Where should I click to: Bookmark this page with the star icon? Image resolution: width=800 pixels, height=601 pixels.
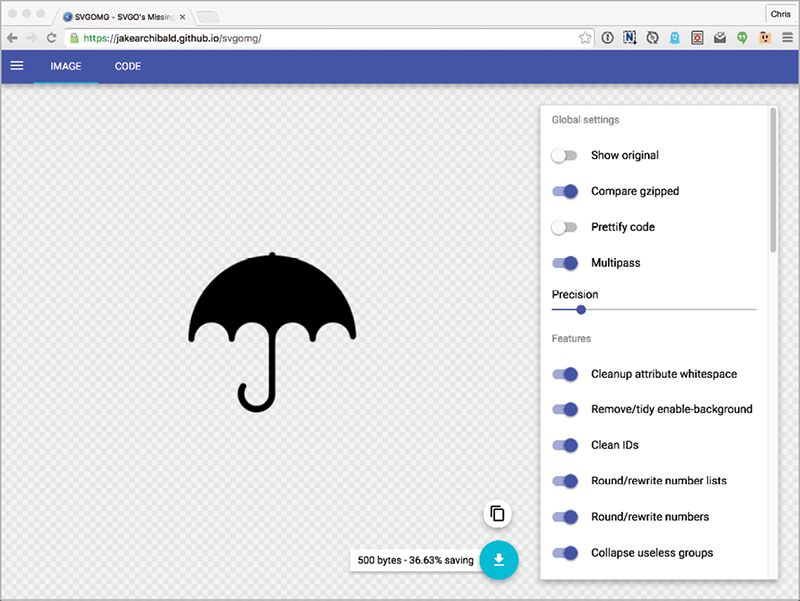click(x=585, y=38)
